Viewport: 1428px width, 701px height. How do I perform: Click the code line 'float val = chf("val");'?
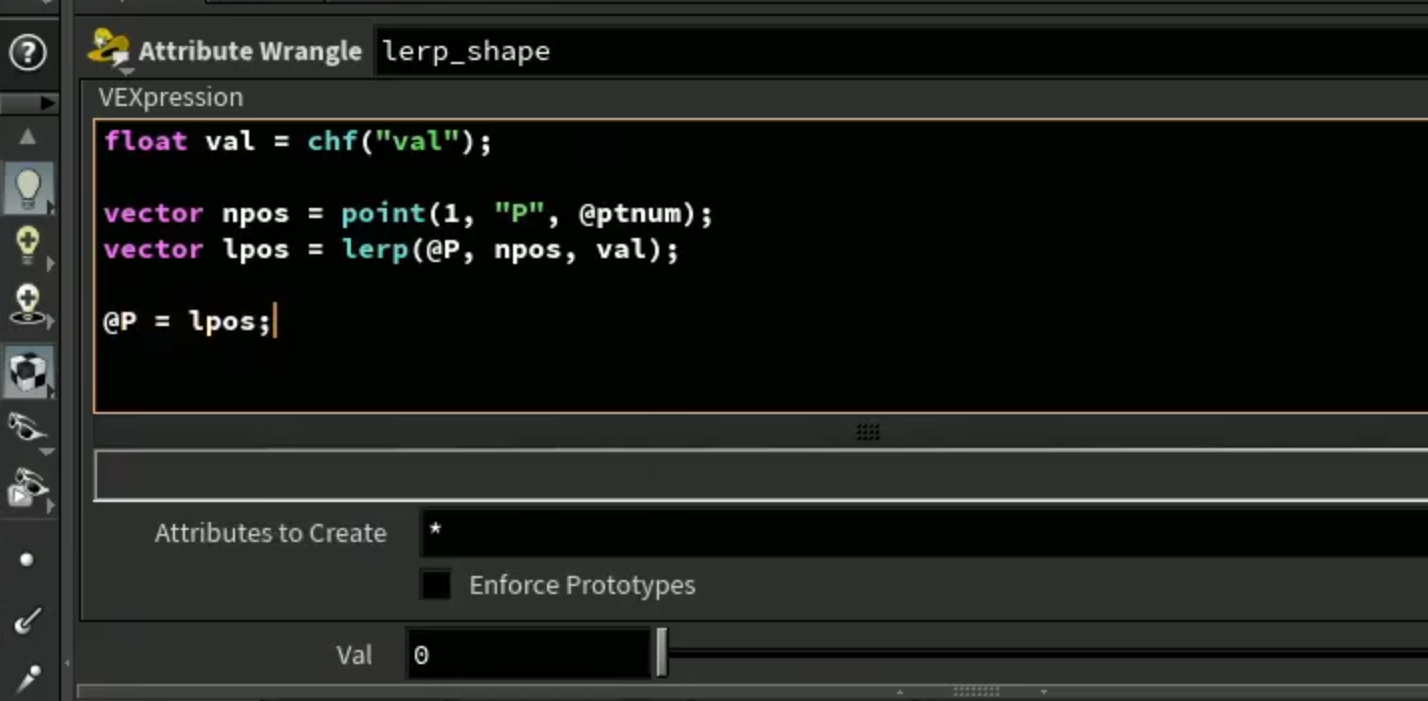point(298,141)
